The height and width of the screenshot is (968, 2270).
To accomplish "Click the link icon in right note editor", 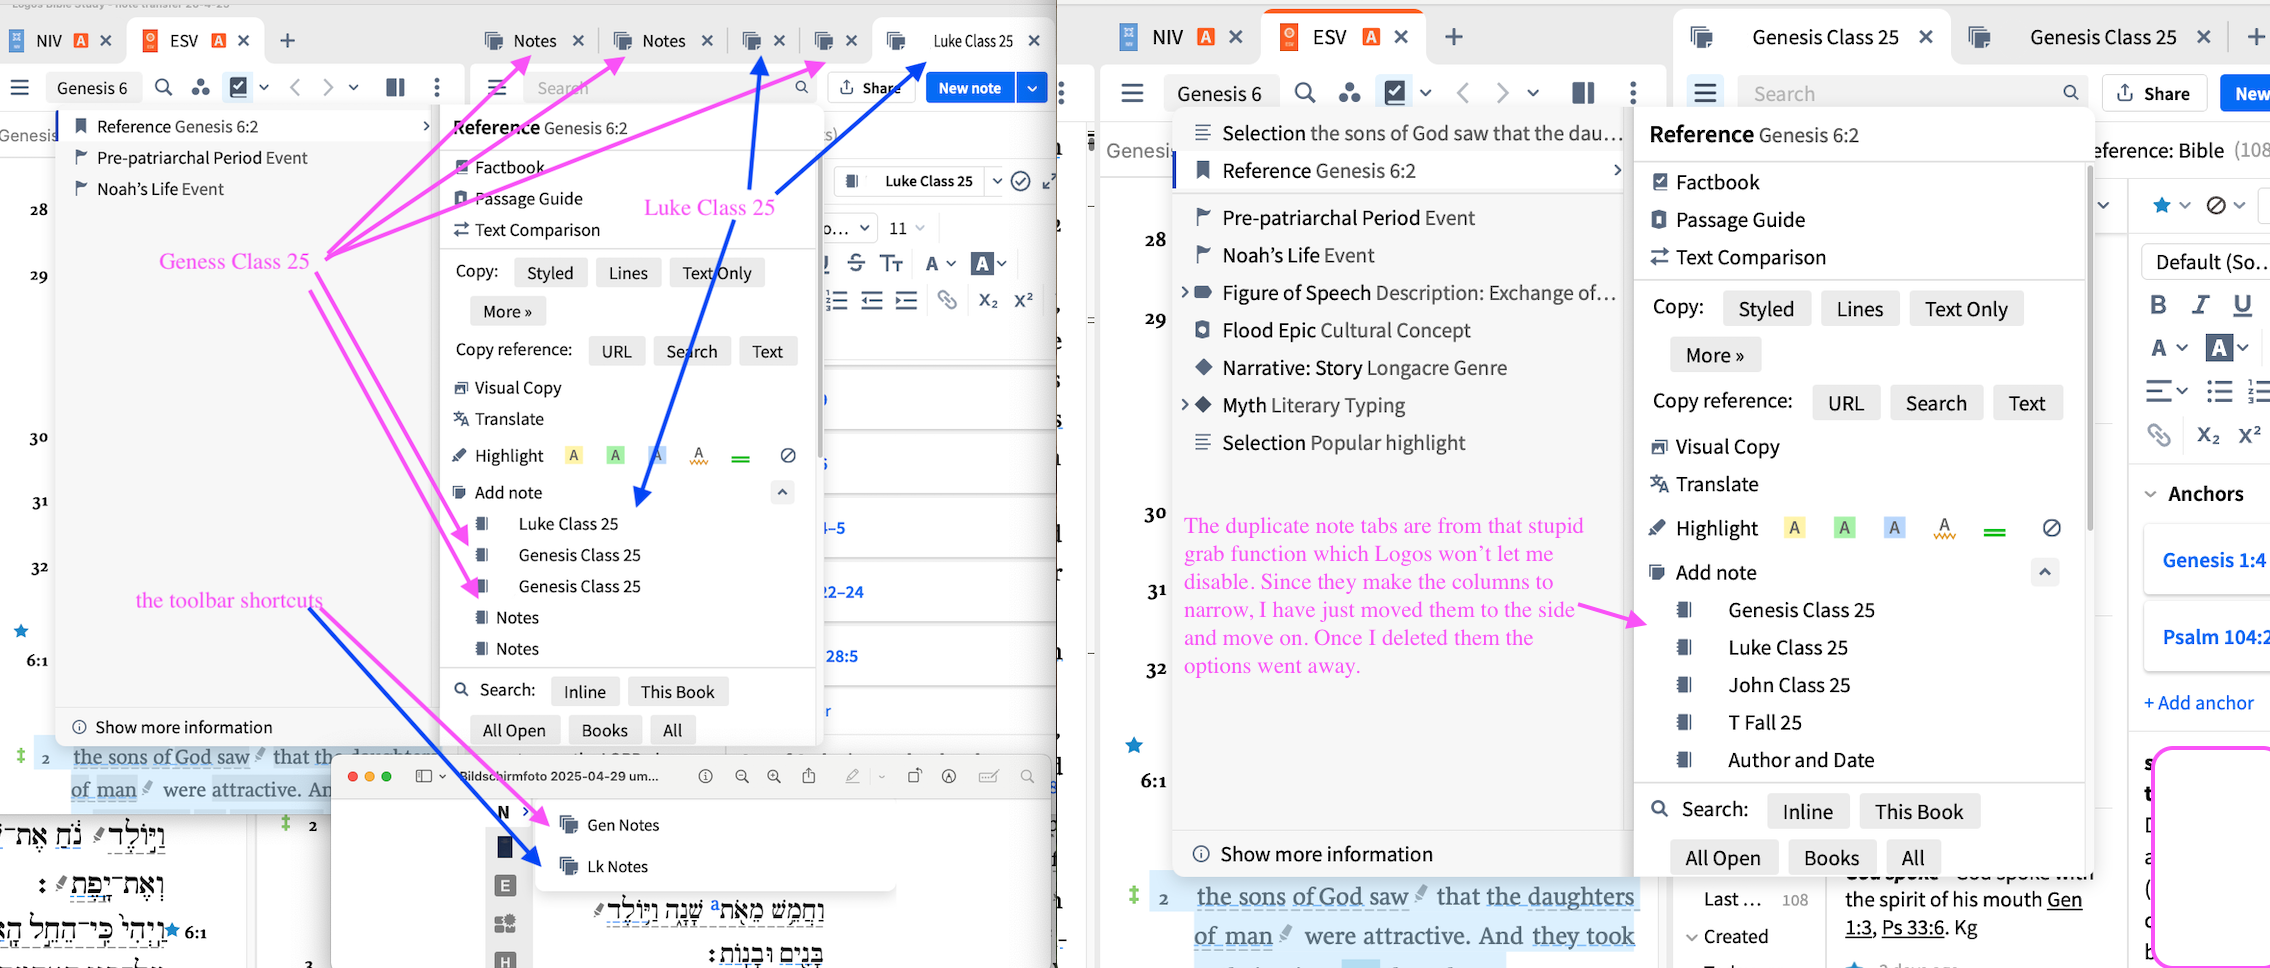I will tap(2159, 435).
